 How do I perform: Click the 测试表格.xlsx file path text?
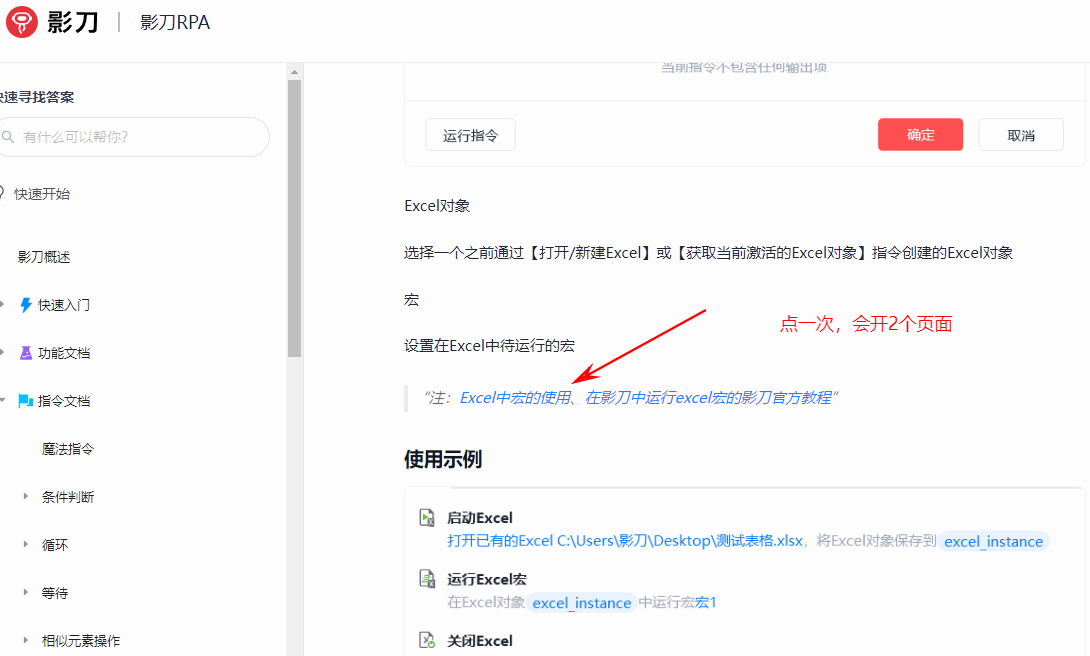pos(680,541)
